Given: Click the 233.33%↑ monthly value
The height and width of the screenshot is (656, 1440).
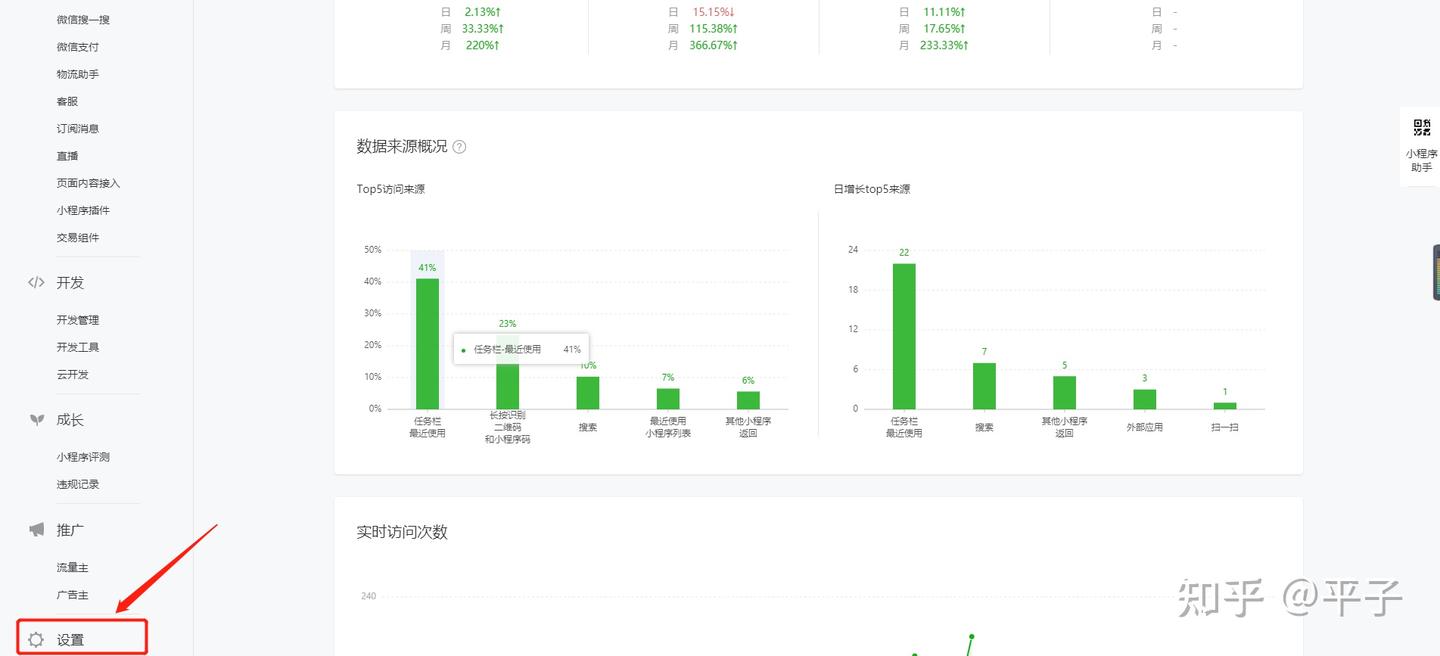Looking at the screenshot, I should tap(945, 45).
